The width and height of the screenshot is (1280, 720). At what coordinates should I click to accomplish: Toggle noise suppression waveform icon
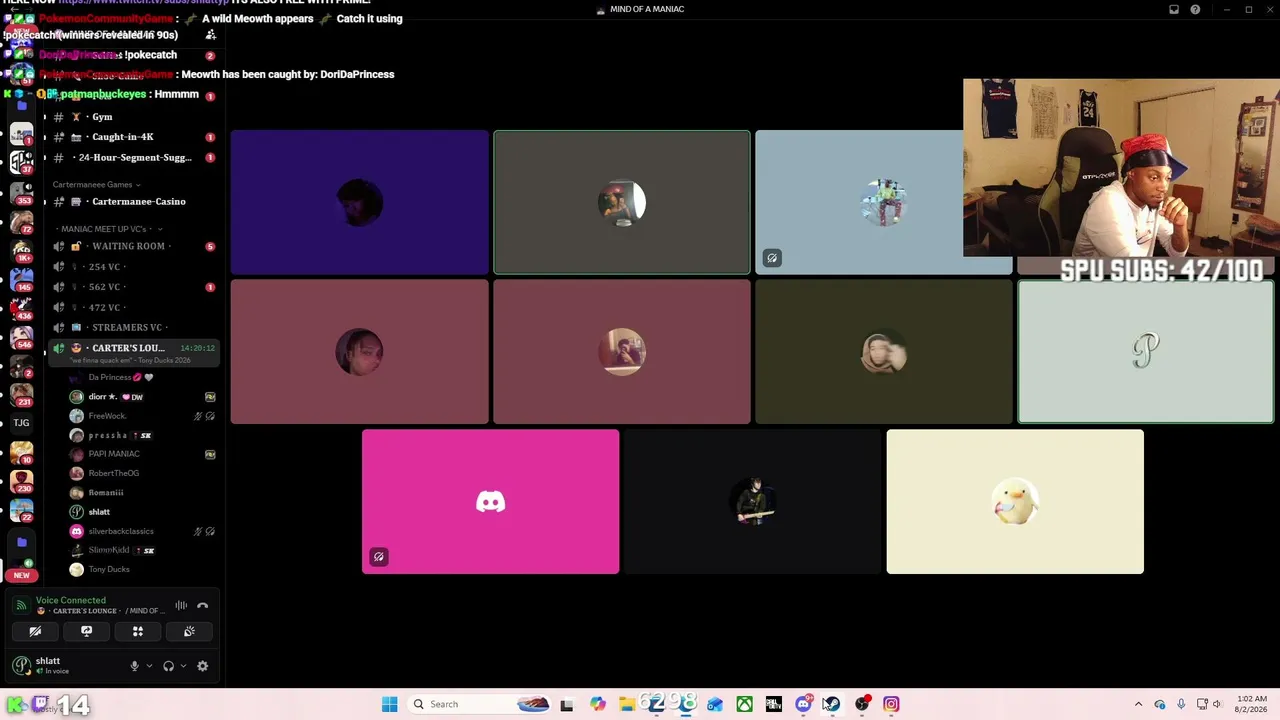click(181, 605)
